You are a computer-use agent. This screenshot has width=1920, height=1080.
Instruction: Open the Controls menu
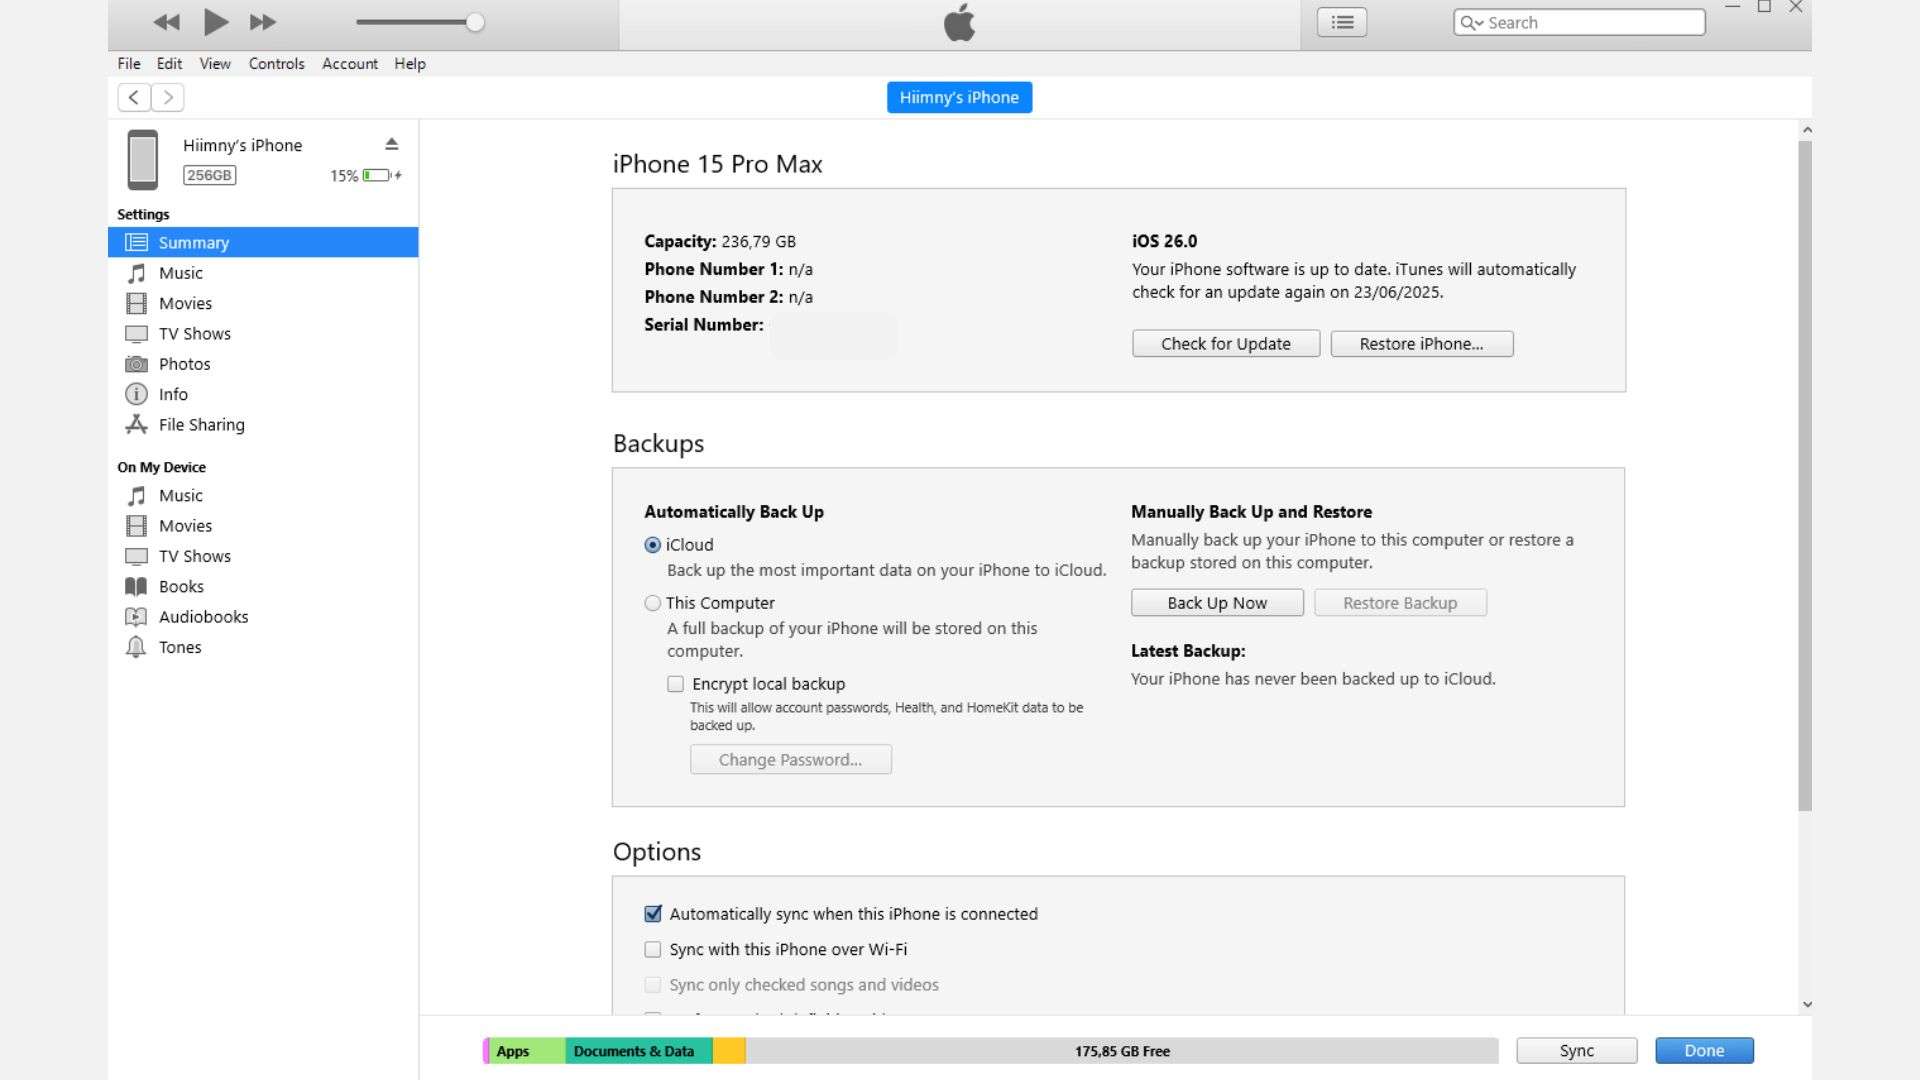(x=276, y=64)
